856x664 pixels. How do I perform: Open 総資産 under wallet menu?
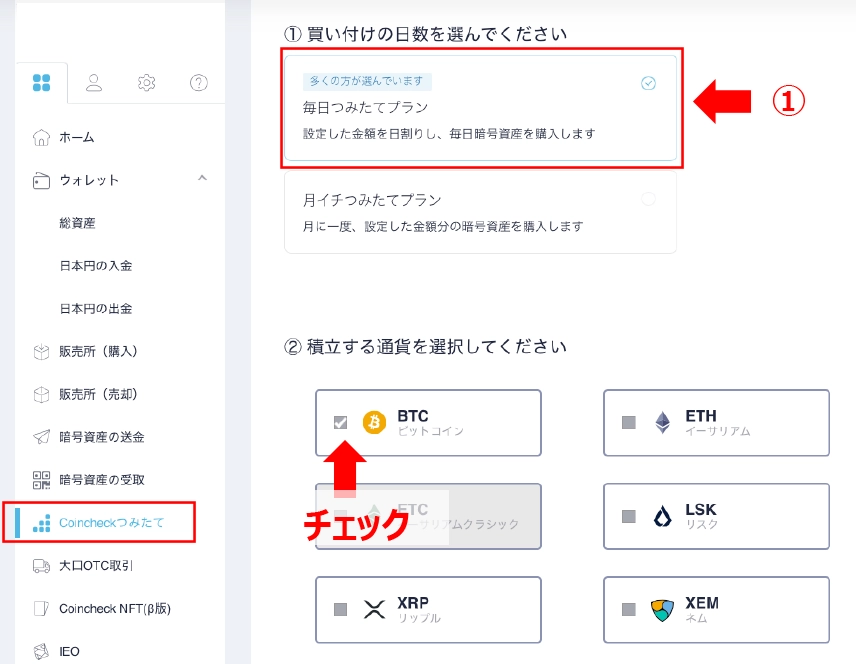[x=77, y=223]
